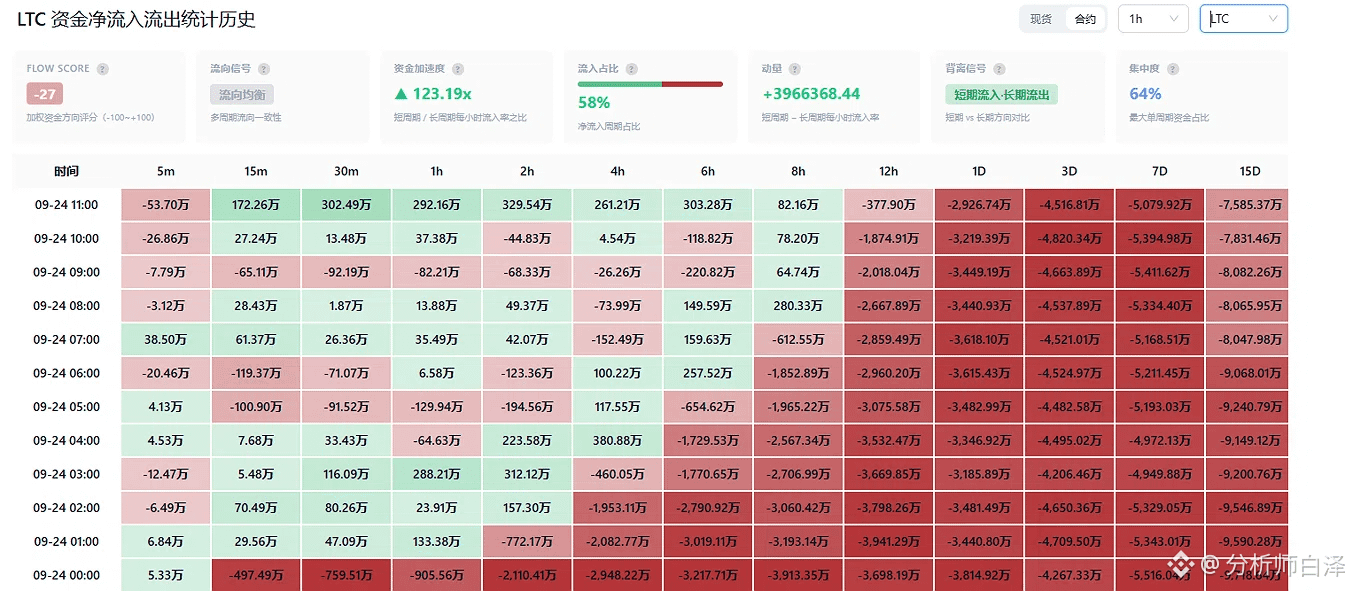Click help icon beside 资金加速度
This screenshot has width=1353, height=591.
pos(458,69)
